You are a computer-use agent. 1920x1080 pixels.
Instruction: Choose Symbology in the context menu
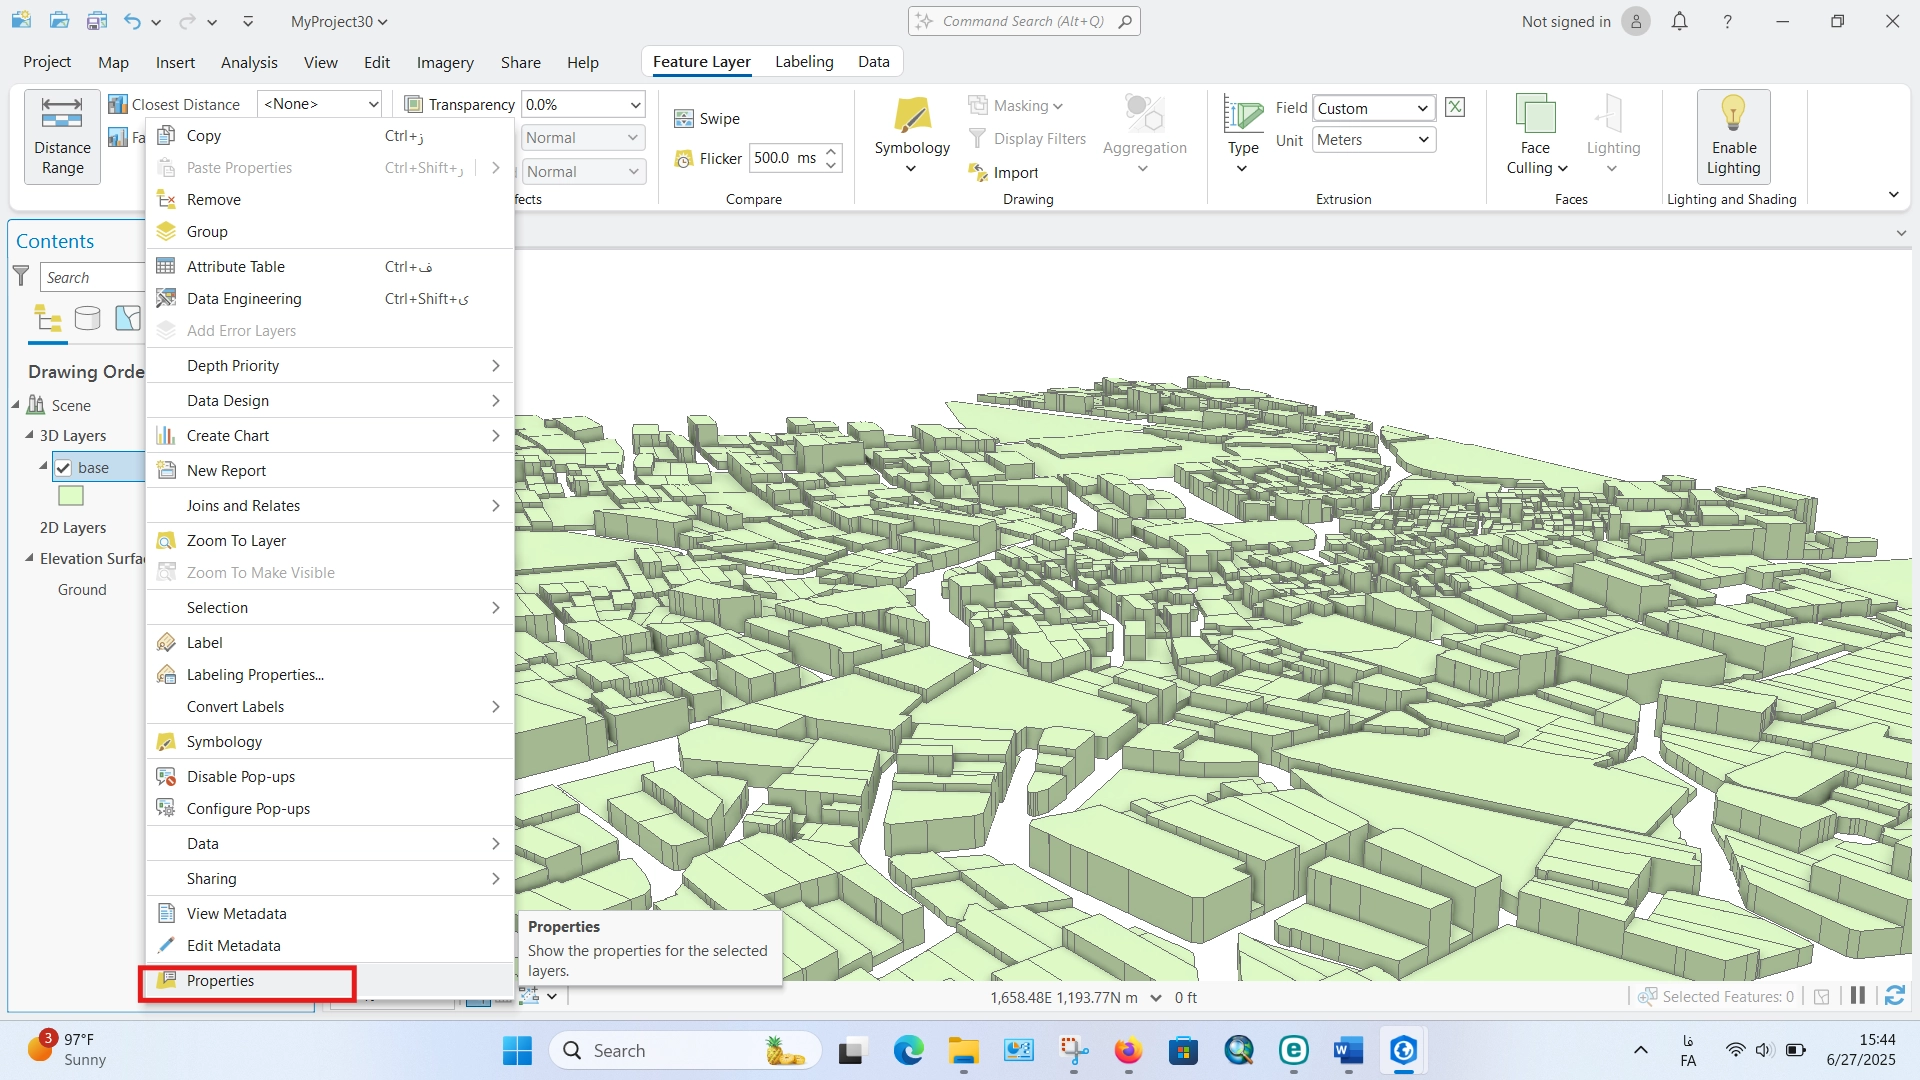point(330,742)
